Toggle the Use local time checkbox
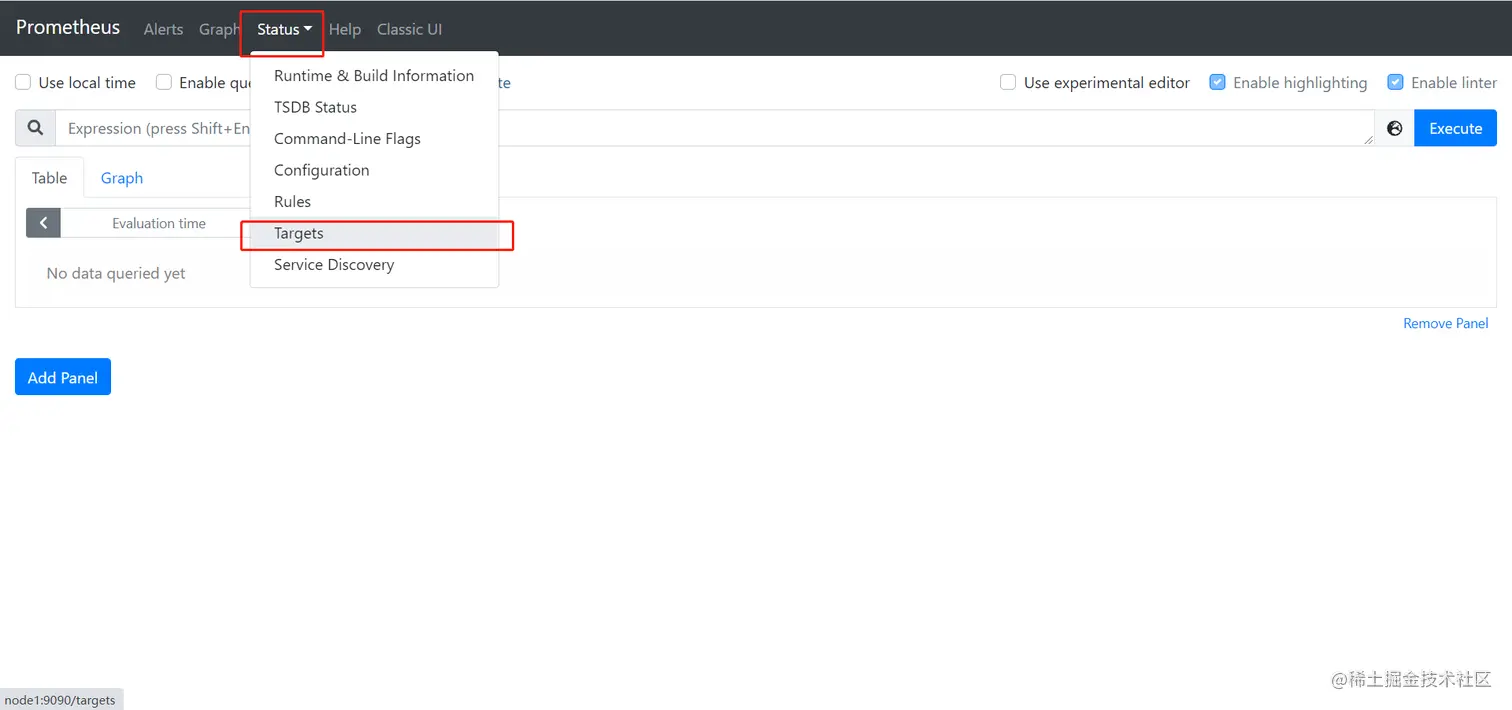The image size is (1512, 710). (23, 83)
